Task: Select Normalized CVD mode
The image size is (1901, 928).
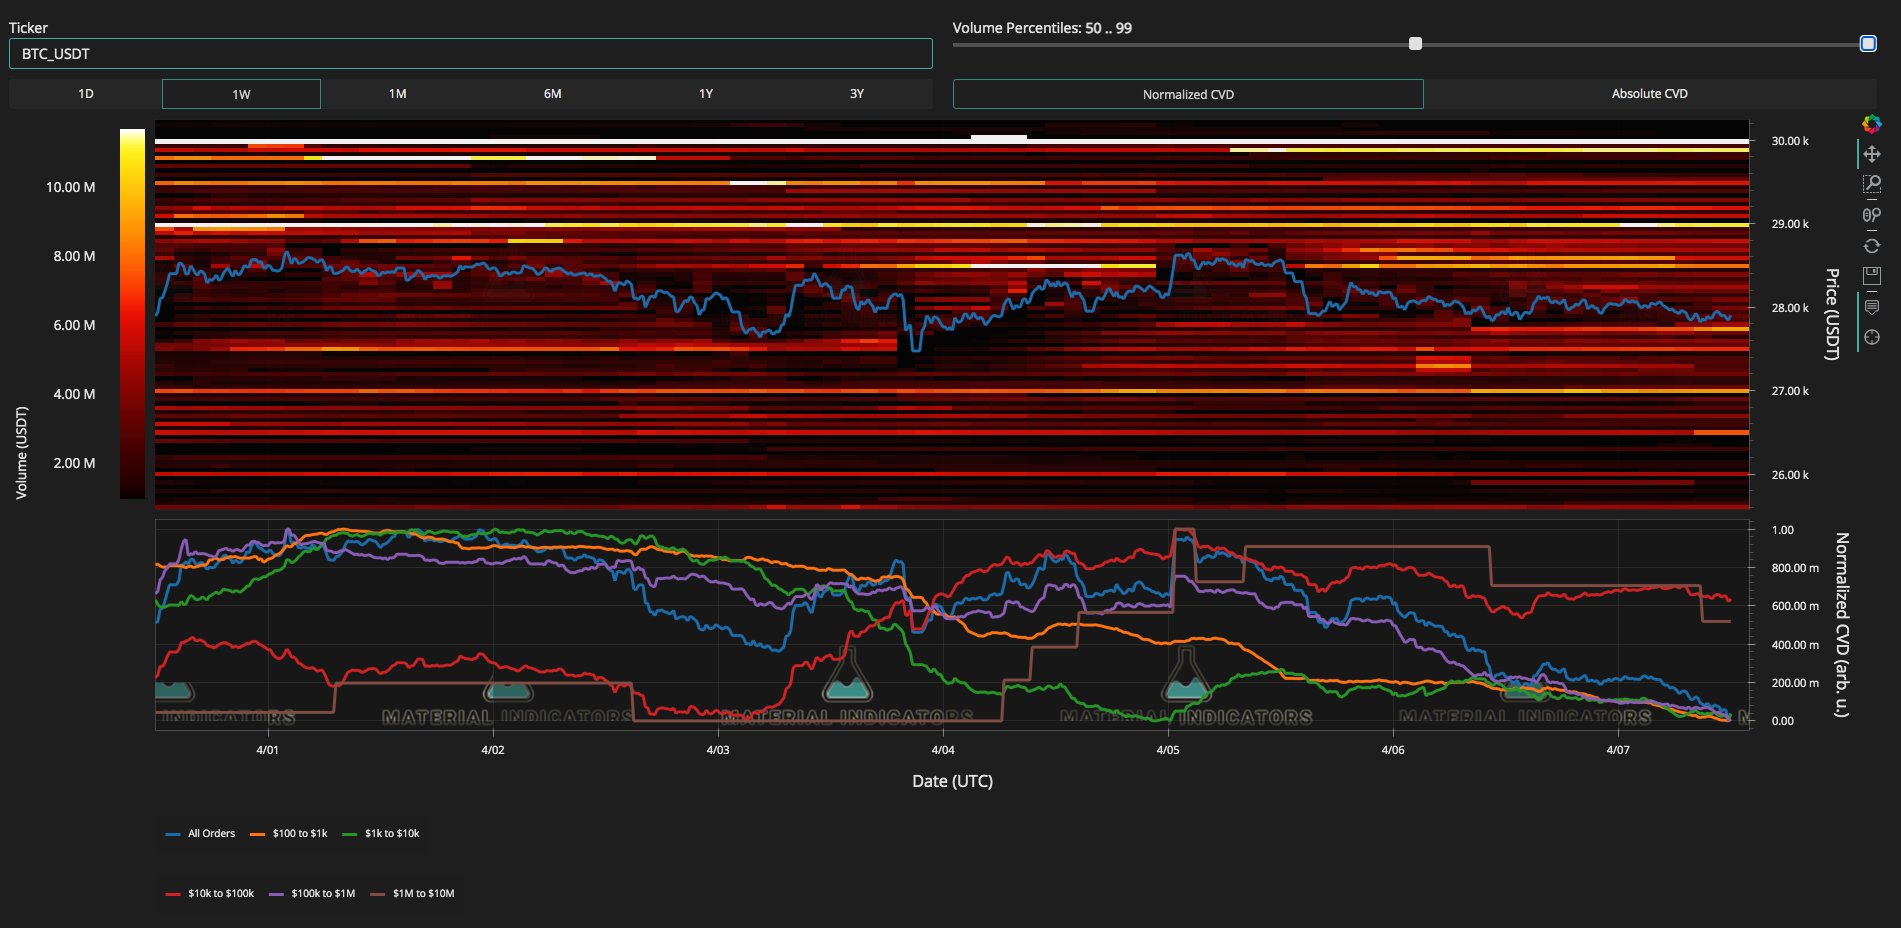Action: [1188, 94]
